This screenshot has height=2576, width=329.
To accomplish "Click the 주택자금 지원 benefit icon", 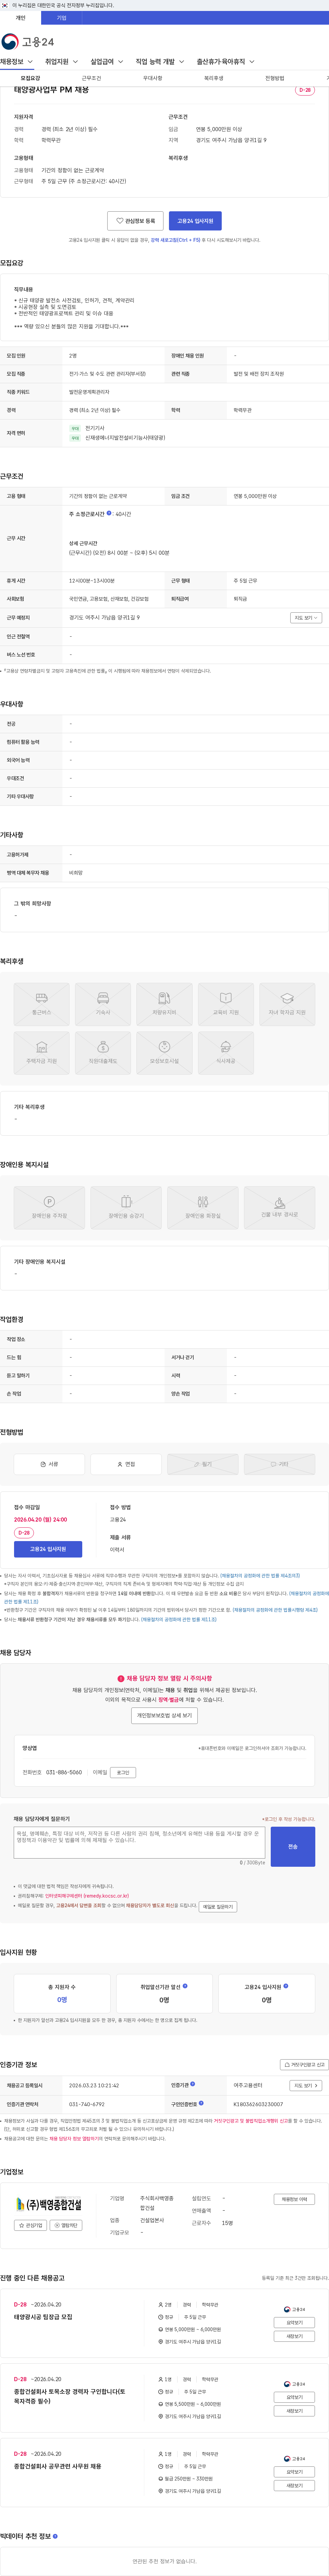I will pyautogui.click(x=42, y=1053).
